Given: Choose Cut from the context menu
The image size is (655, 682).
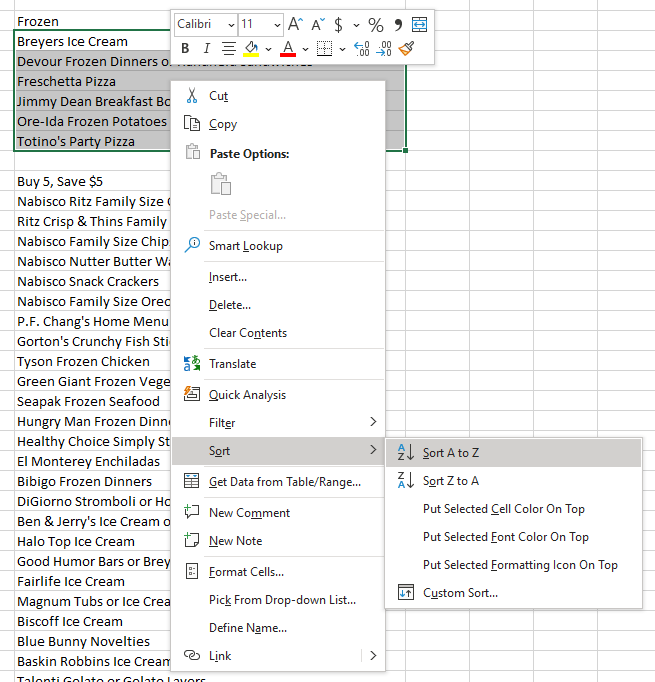Looking at the screenshot, I should coord(278,96).
